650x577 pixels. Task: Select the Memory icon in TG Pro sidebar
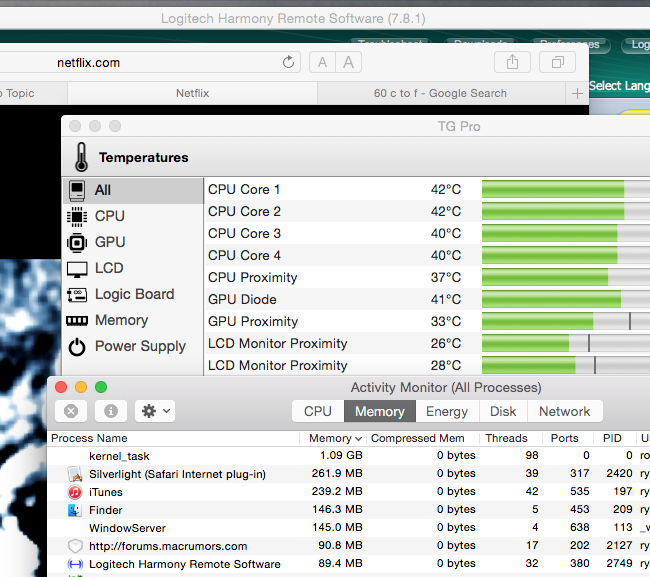[77, 320]
